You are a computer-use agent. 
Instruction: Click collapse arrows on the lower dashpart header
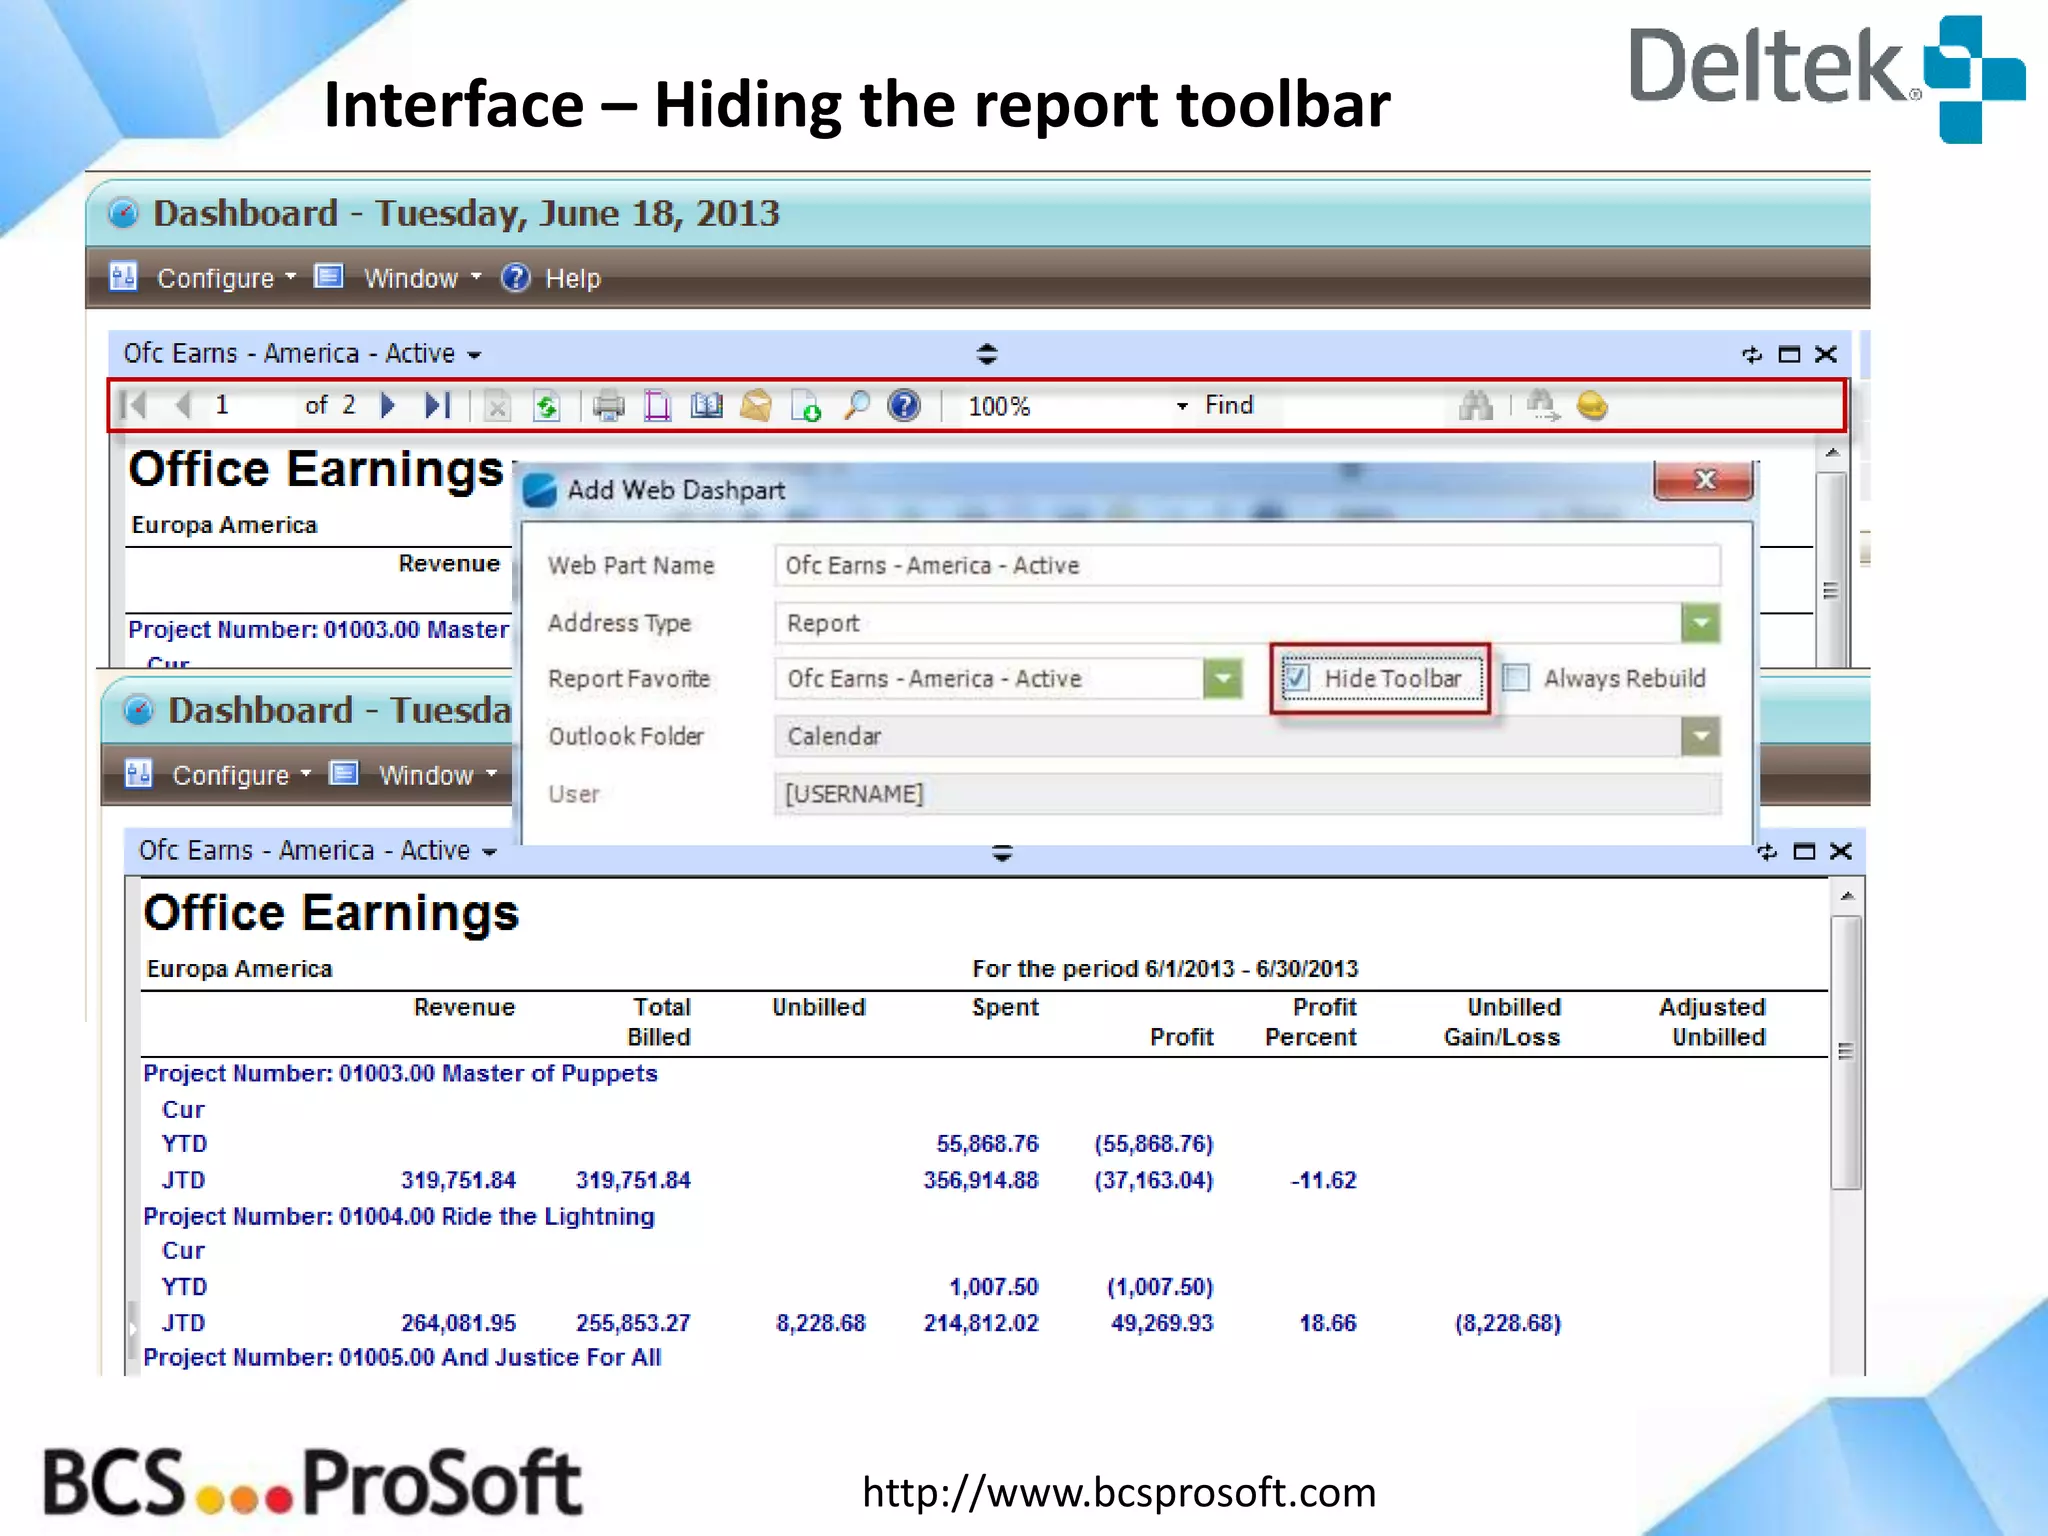click(x=1002, y=853)
